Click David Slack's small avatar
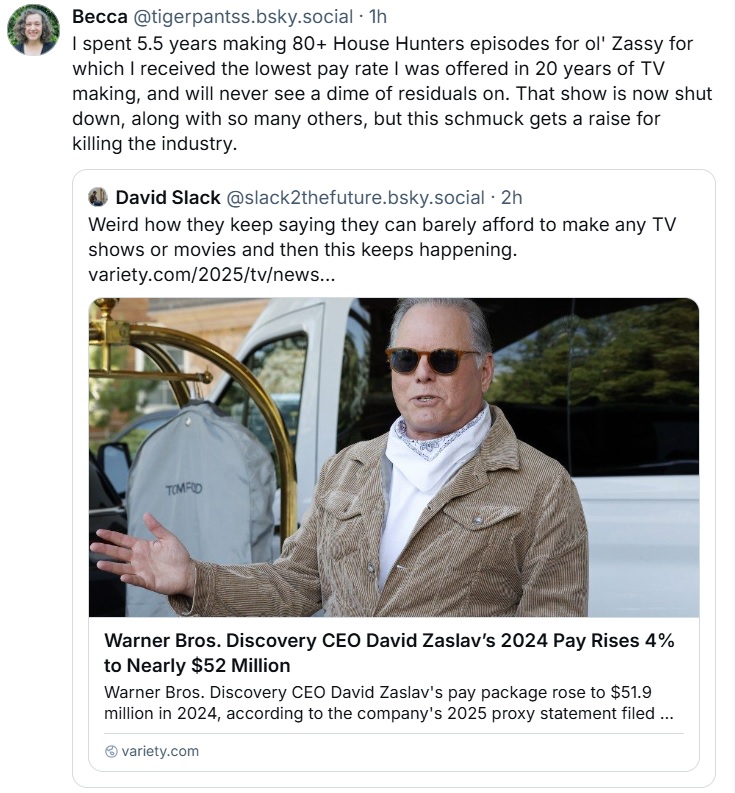Image resolution: width=735 pixels, height=793 pixels. [x=98, y=197]
